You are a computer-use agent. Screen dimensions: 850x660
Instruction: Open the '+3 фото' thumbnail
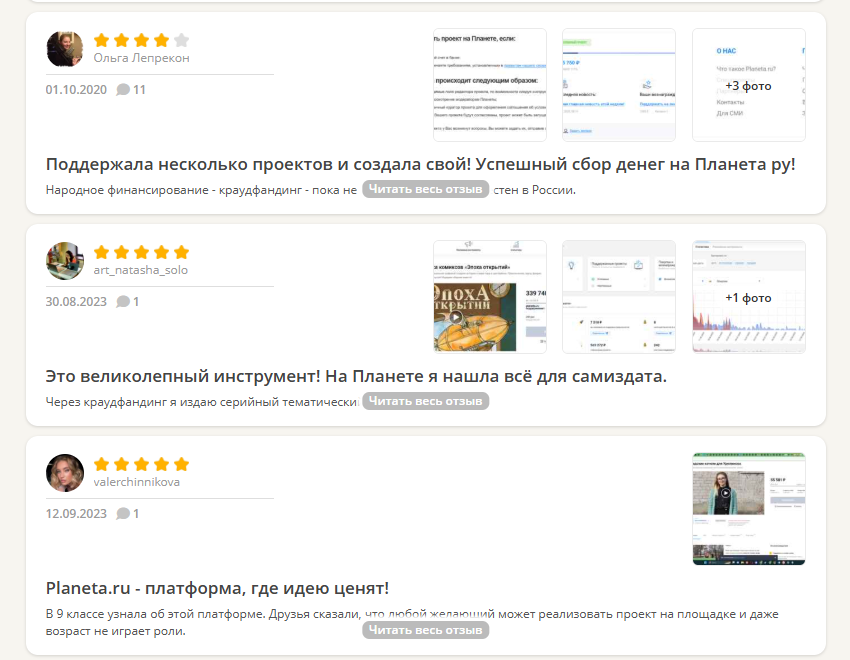749,85
